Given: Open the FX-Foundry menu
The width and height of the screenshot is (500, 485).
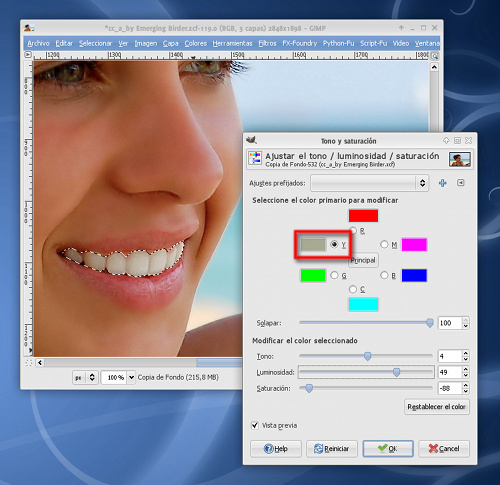Looking at the screenshot, I should click(x=300, y=43).
